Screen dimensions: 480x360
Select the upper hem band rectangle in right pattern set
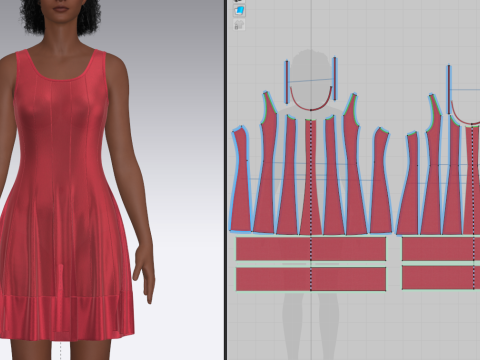coord(441,249)
